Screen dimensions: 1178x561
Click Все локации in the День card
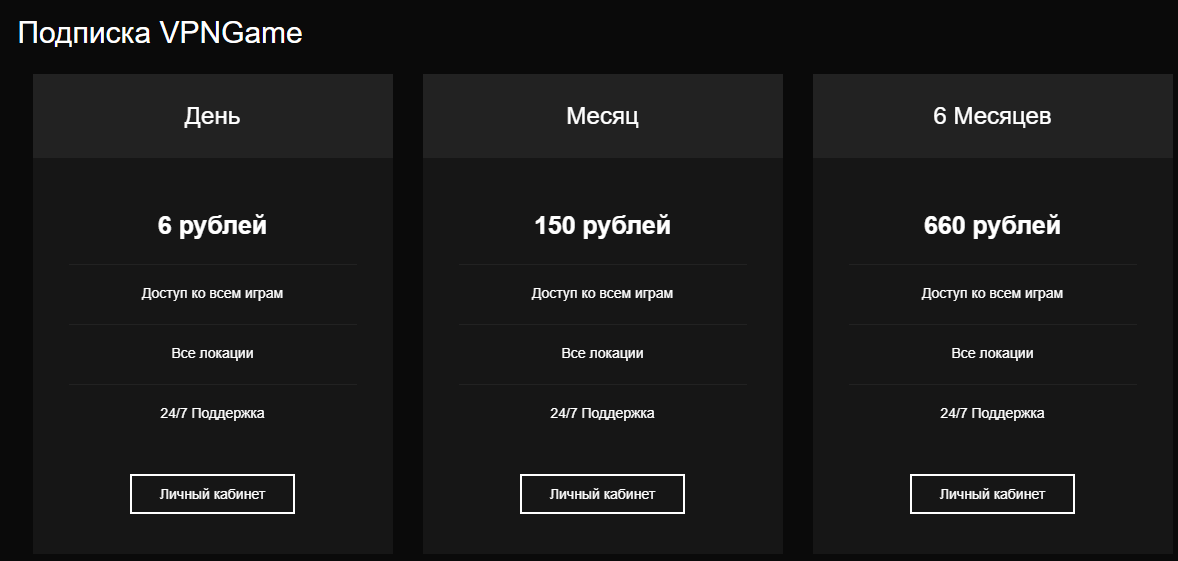tap(212, 353)
